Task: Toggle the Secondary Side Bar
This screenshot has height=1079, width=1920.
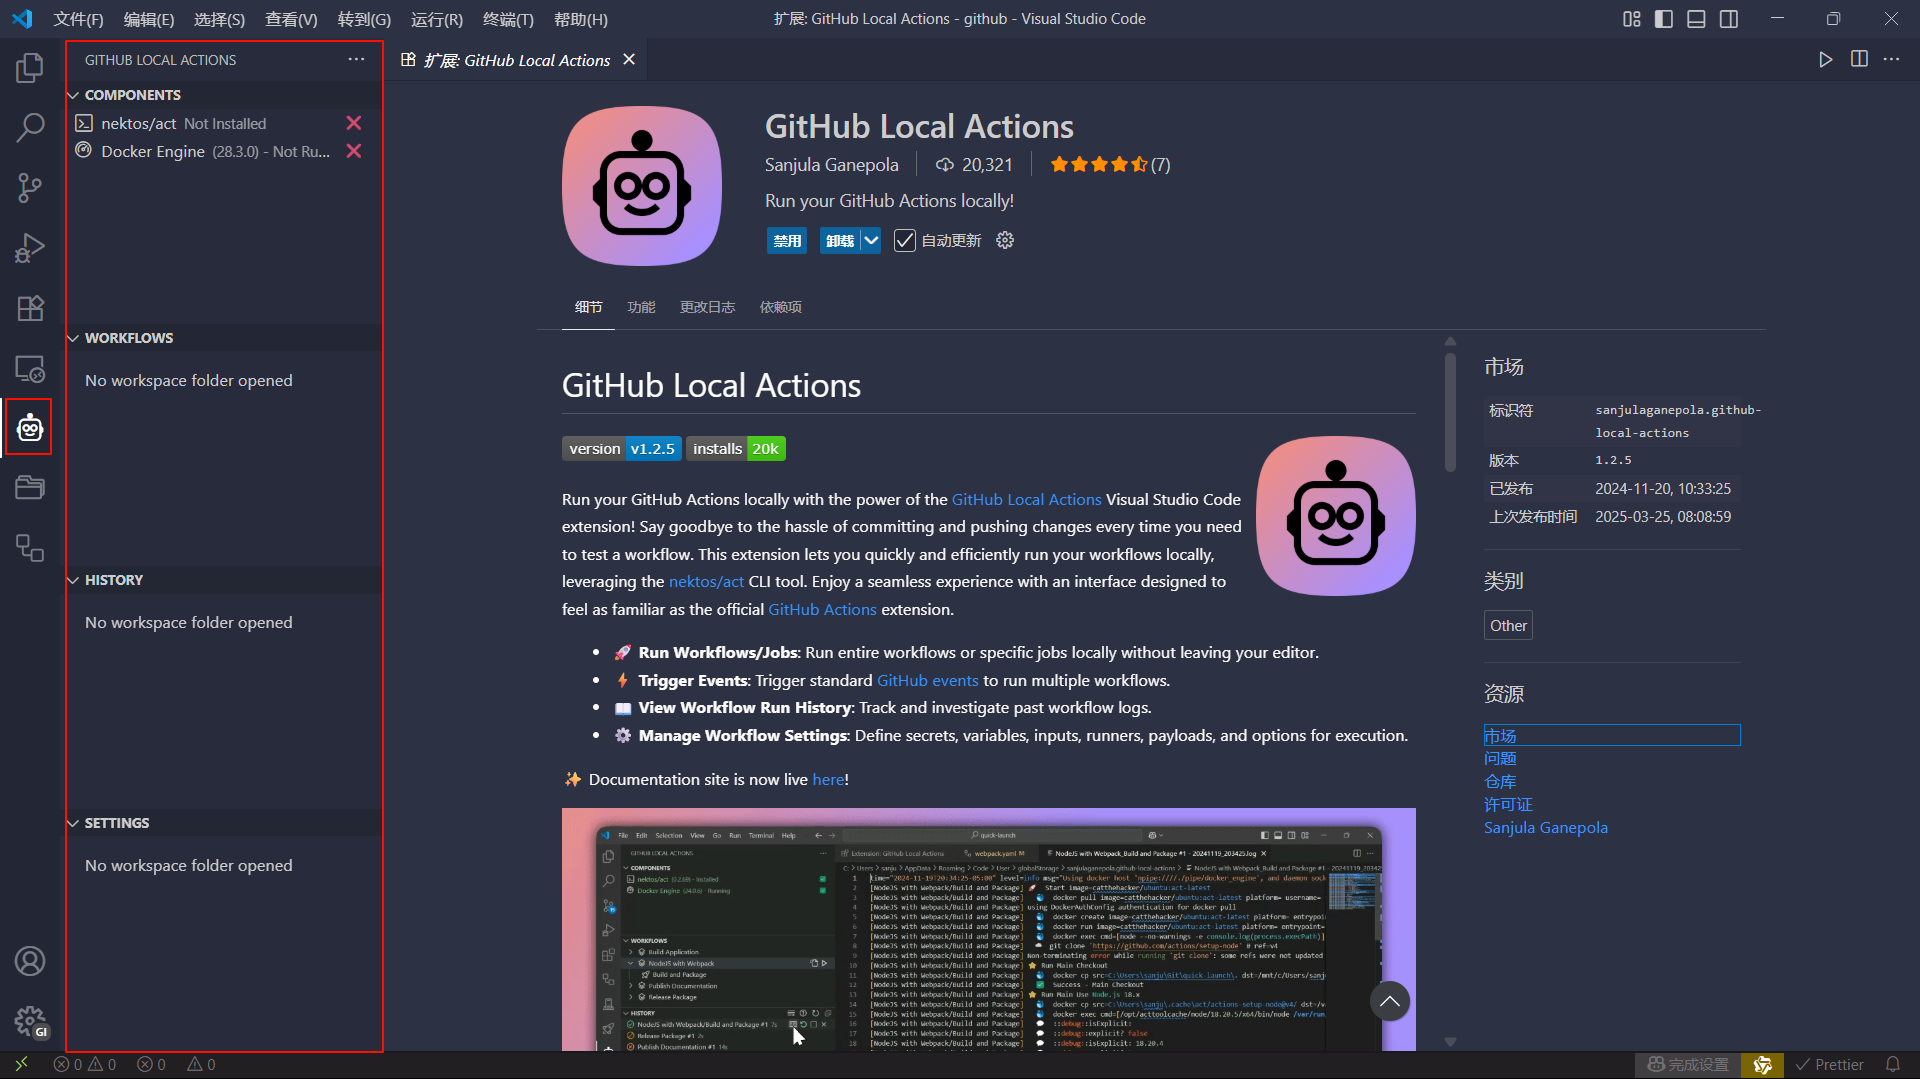Action: 1729,18
